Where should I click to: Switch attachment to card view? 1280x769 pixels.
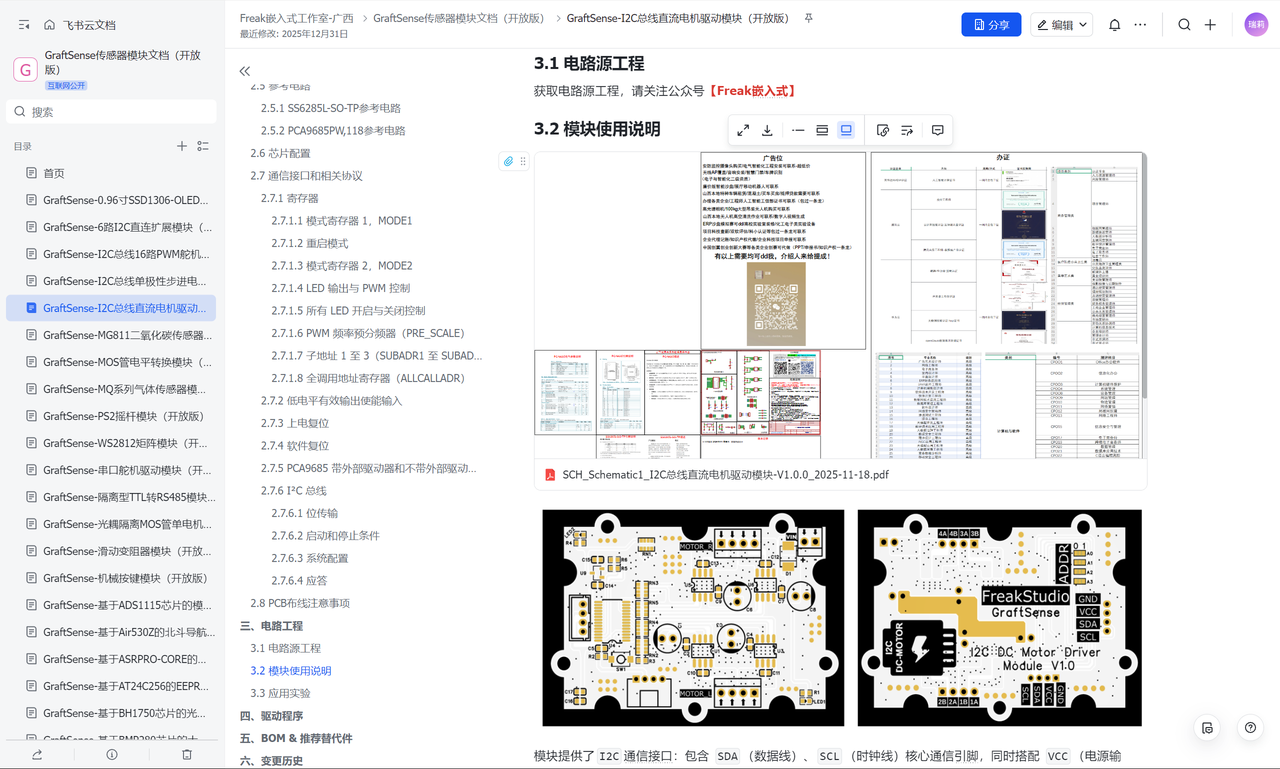click(822, 130)
